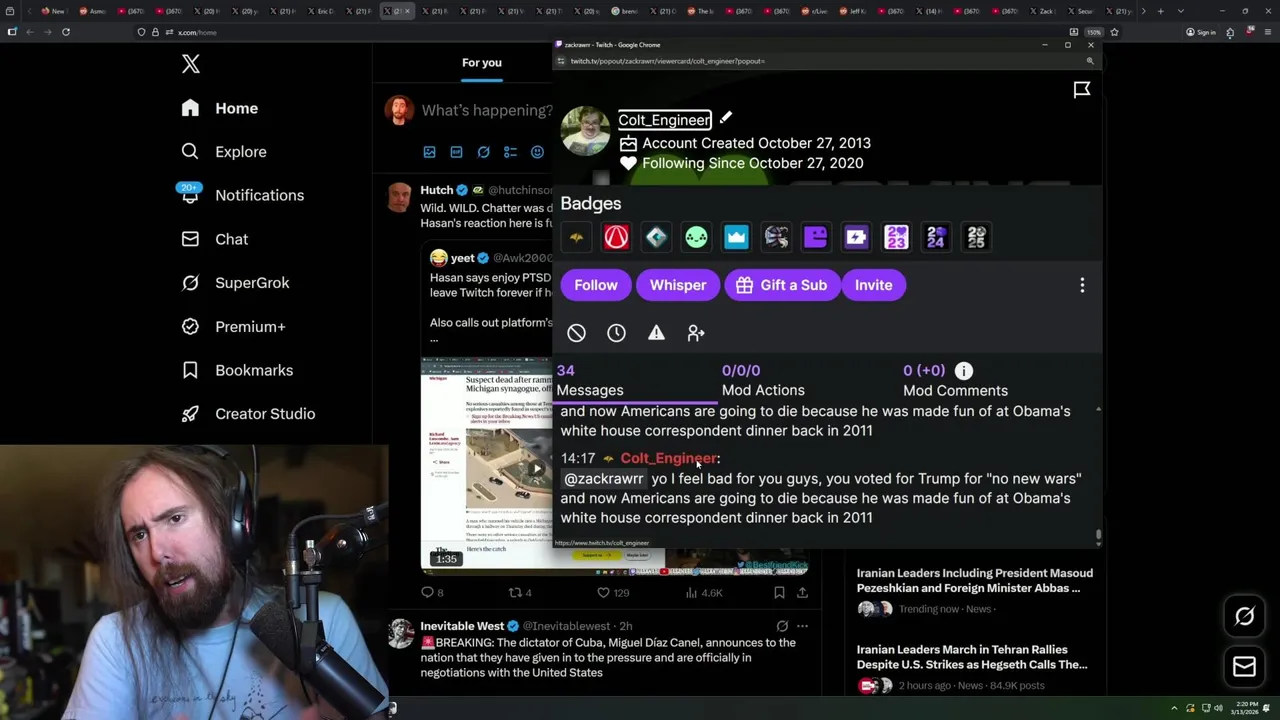The width and height of the screenshot is (1280, 720).
Task: Click the add image icon in composer
Action: click(x=429, y=152)
